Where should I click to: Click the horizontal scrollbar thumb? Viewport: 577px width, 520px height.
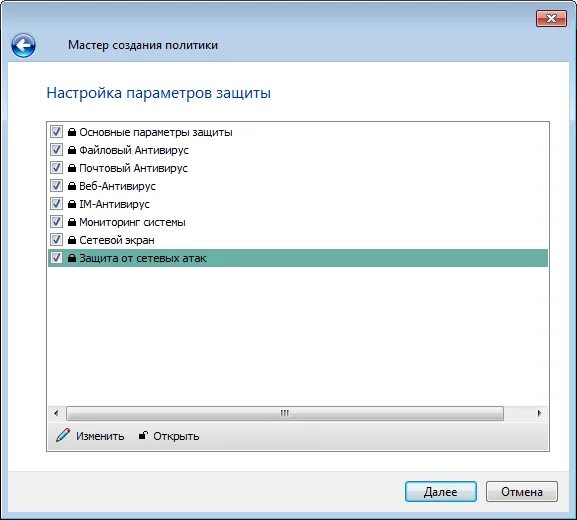click(x=285, y=413)
